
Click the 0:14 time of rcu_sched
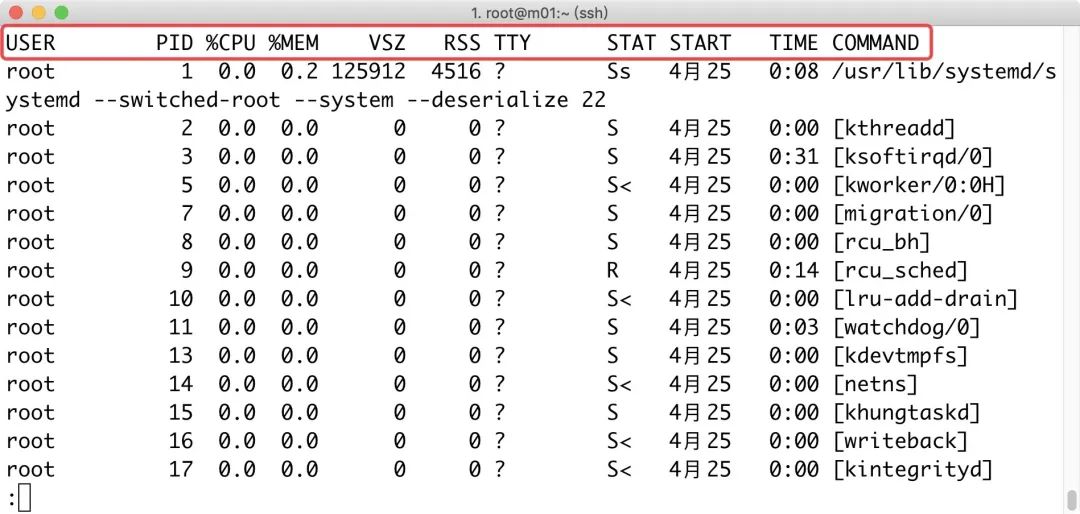794,270
